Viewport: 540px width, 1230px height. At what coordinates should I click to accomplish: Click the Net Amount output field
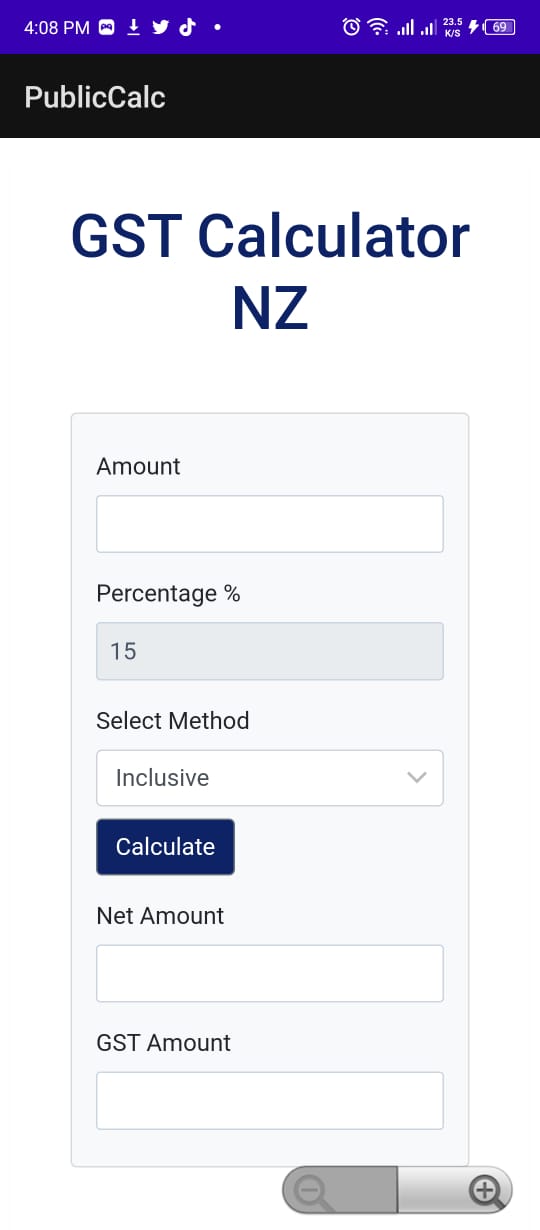pos(270,973)
